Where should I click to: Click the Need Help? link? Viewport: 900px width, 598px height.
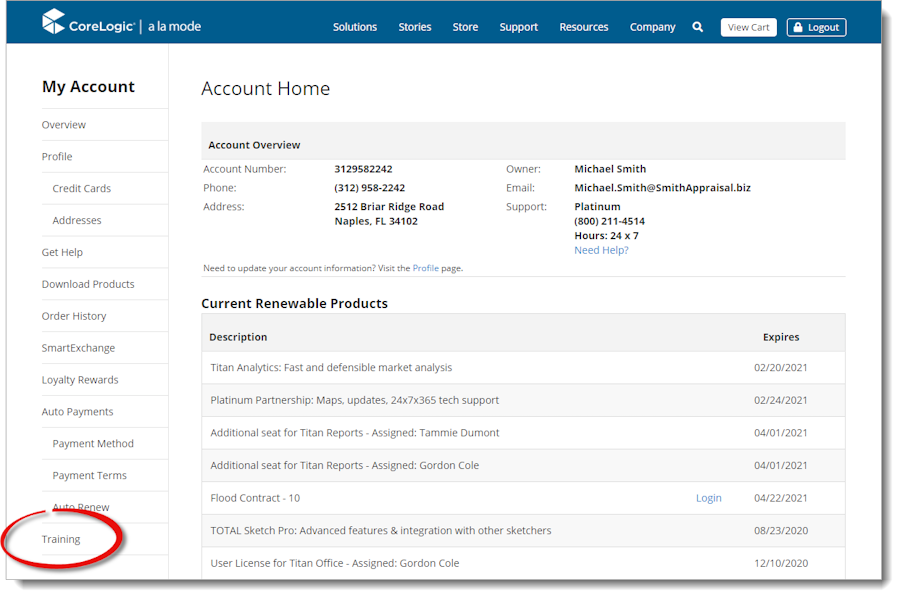pyautogui.click(x=602, y=250)
